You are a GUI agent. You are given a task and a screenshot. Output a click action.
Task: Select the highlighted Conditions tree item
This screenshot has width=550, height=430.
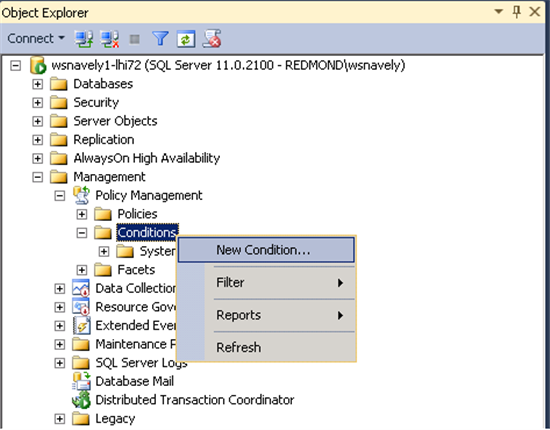(x=147, y=233)
